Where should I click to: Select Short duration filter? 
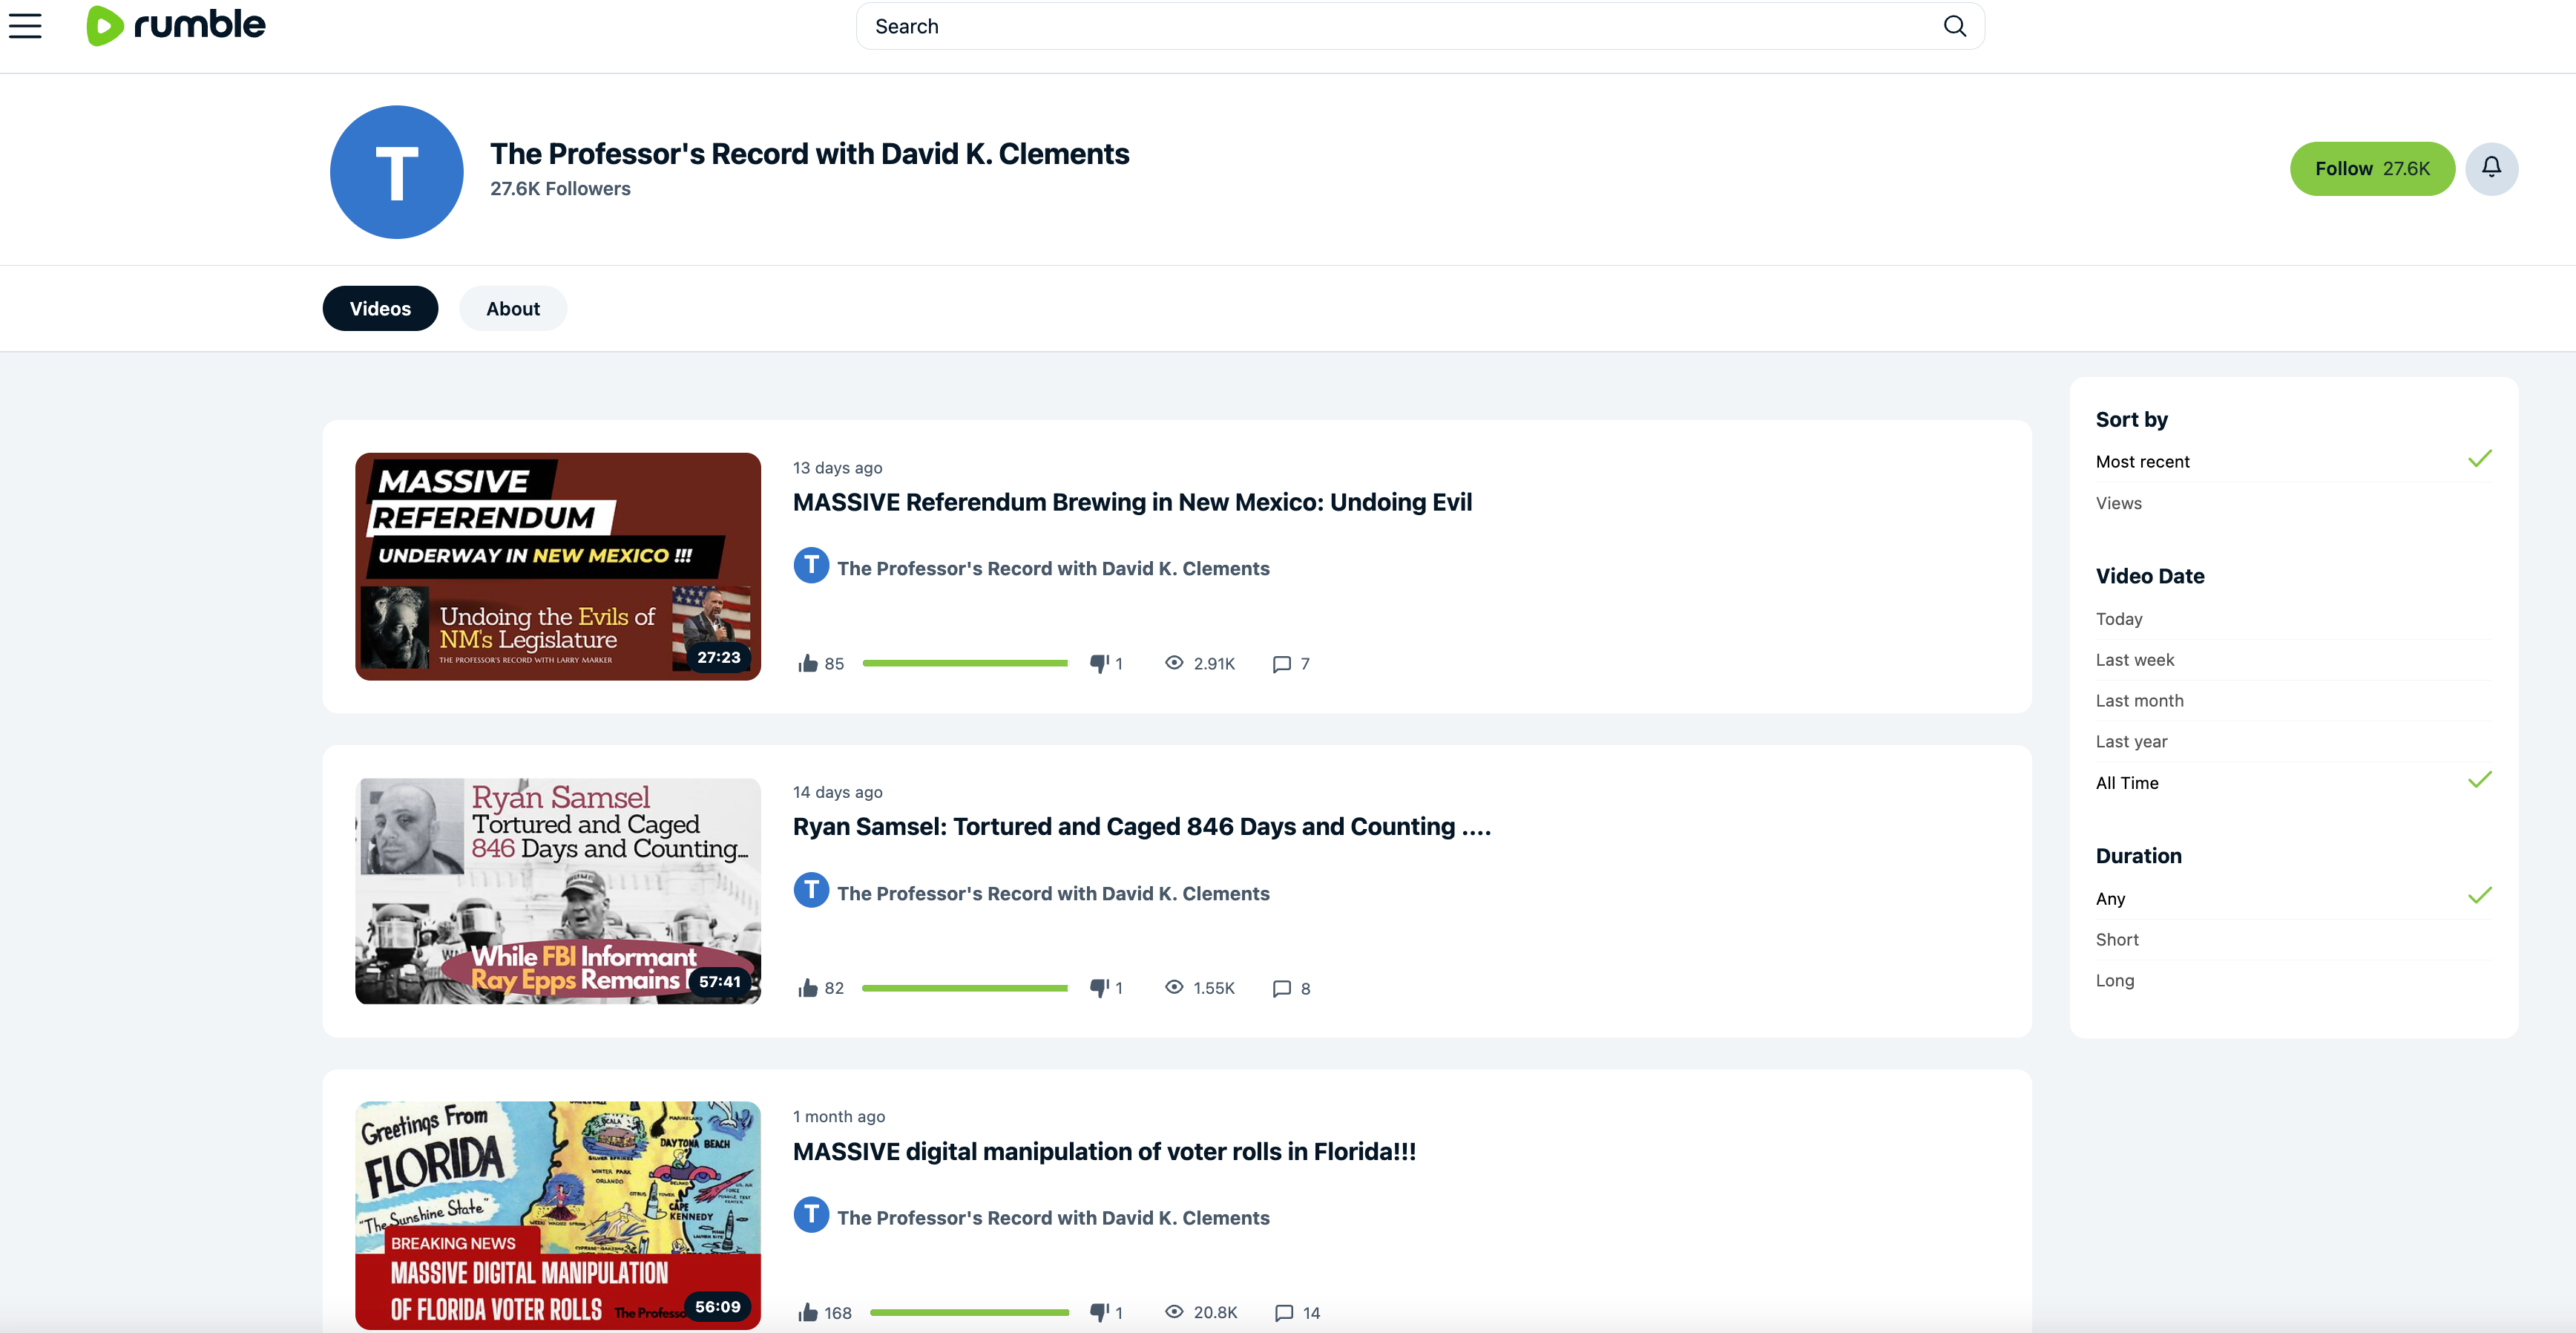2116,940
